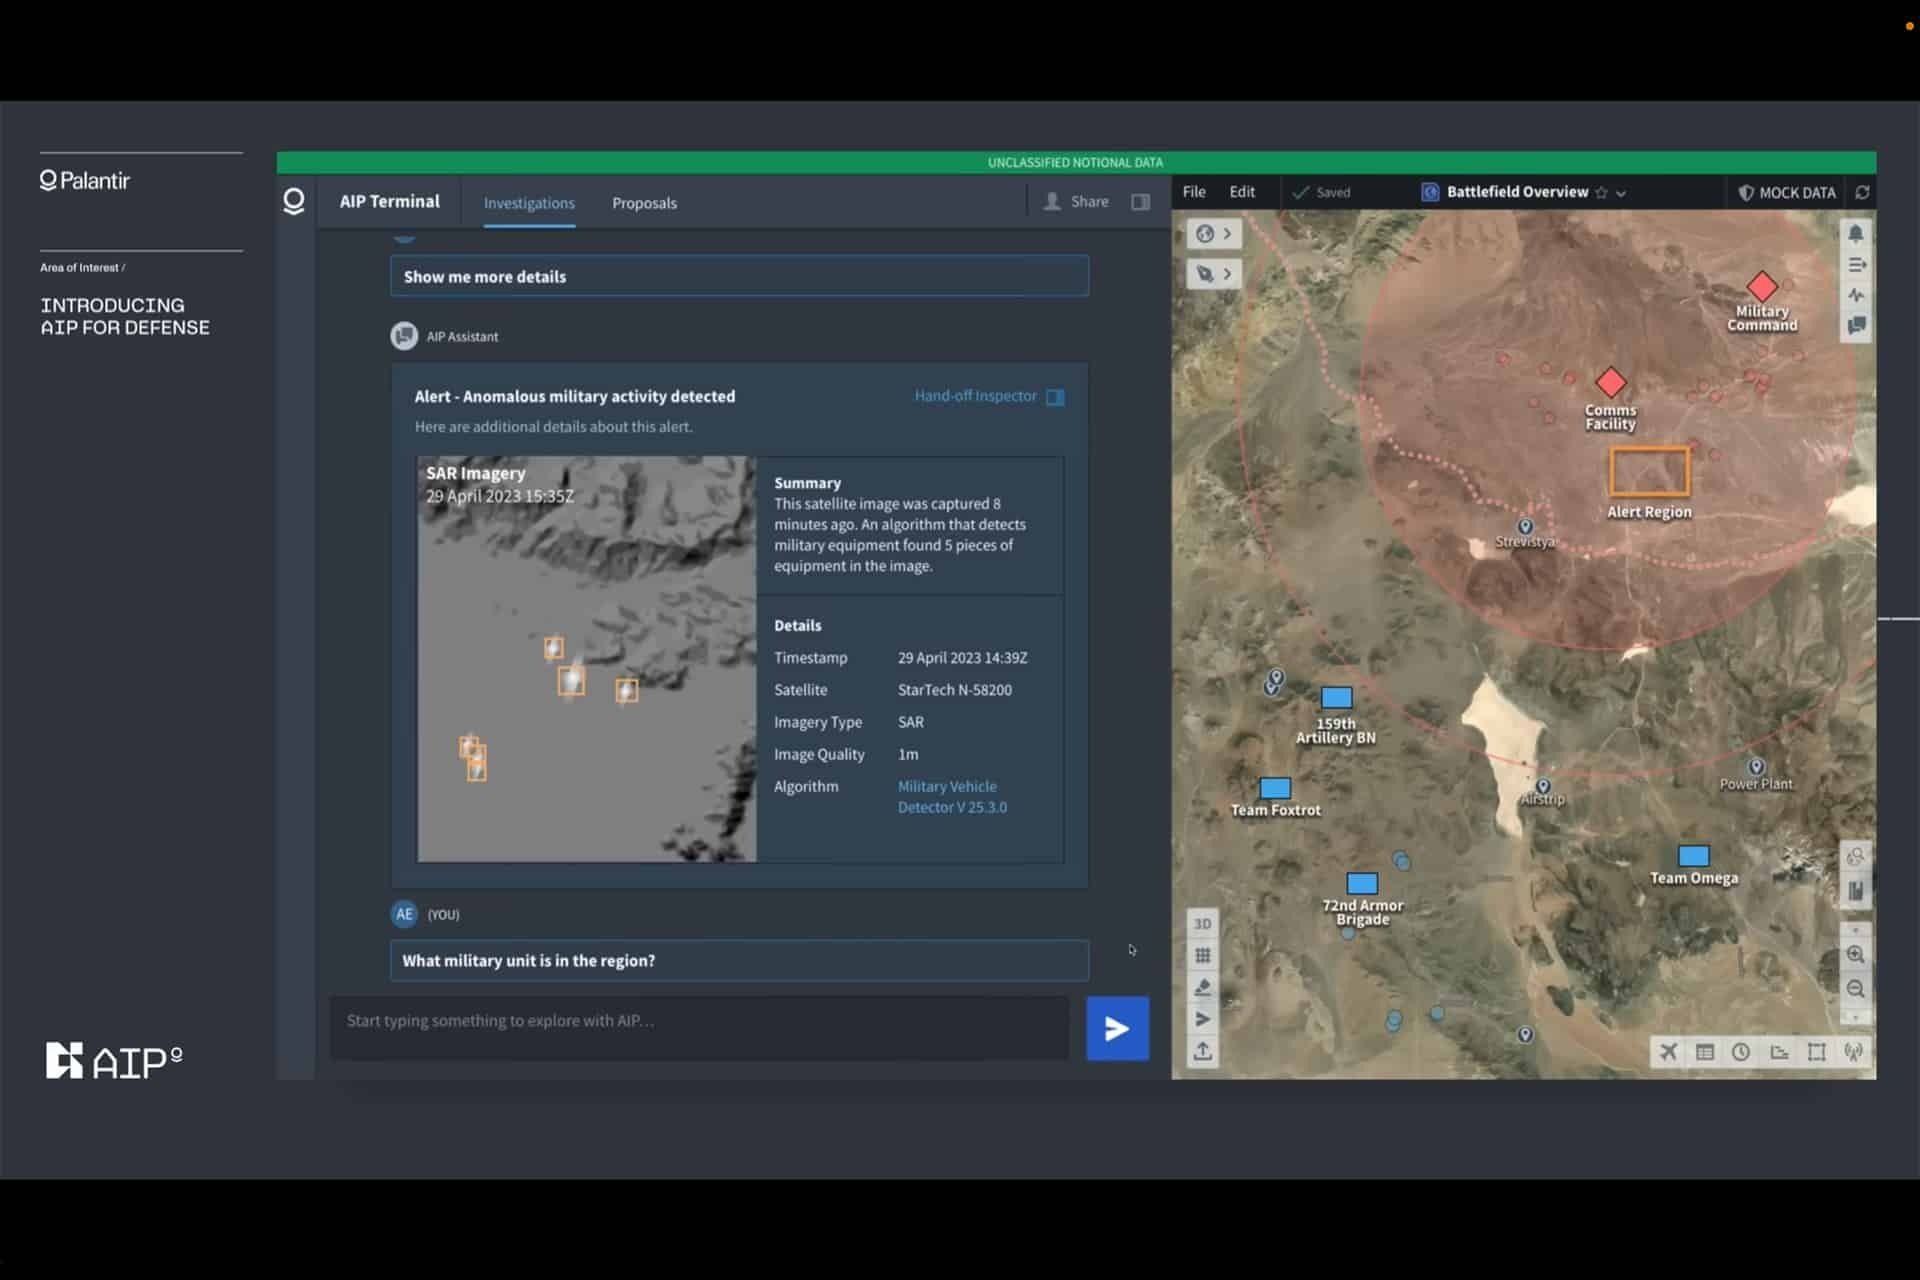1920x1280 pixels.
Task: Toggle the Hand-off Inspector panel icon
Action: coord(1055,397)
